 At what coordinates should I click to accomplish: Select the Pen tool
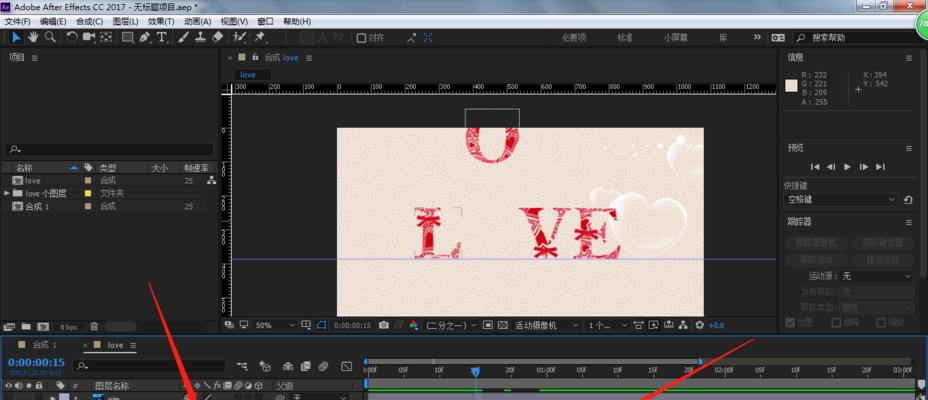[x=144, y=37]
